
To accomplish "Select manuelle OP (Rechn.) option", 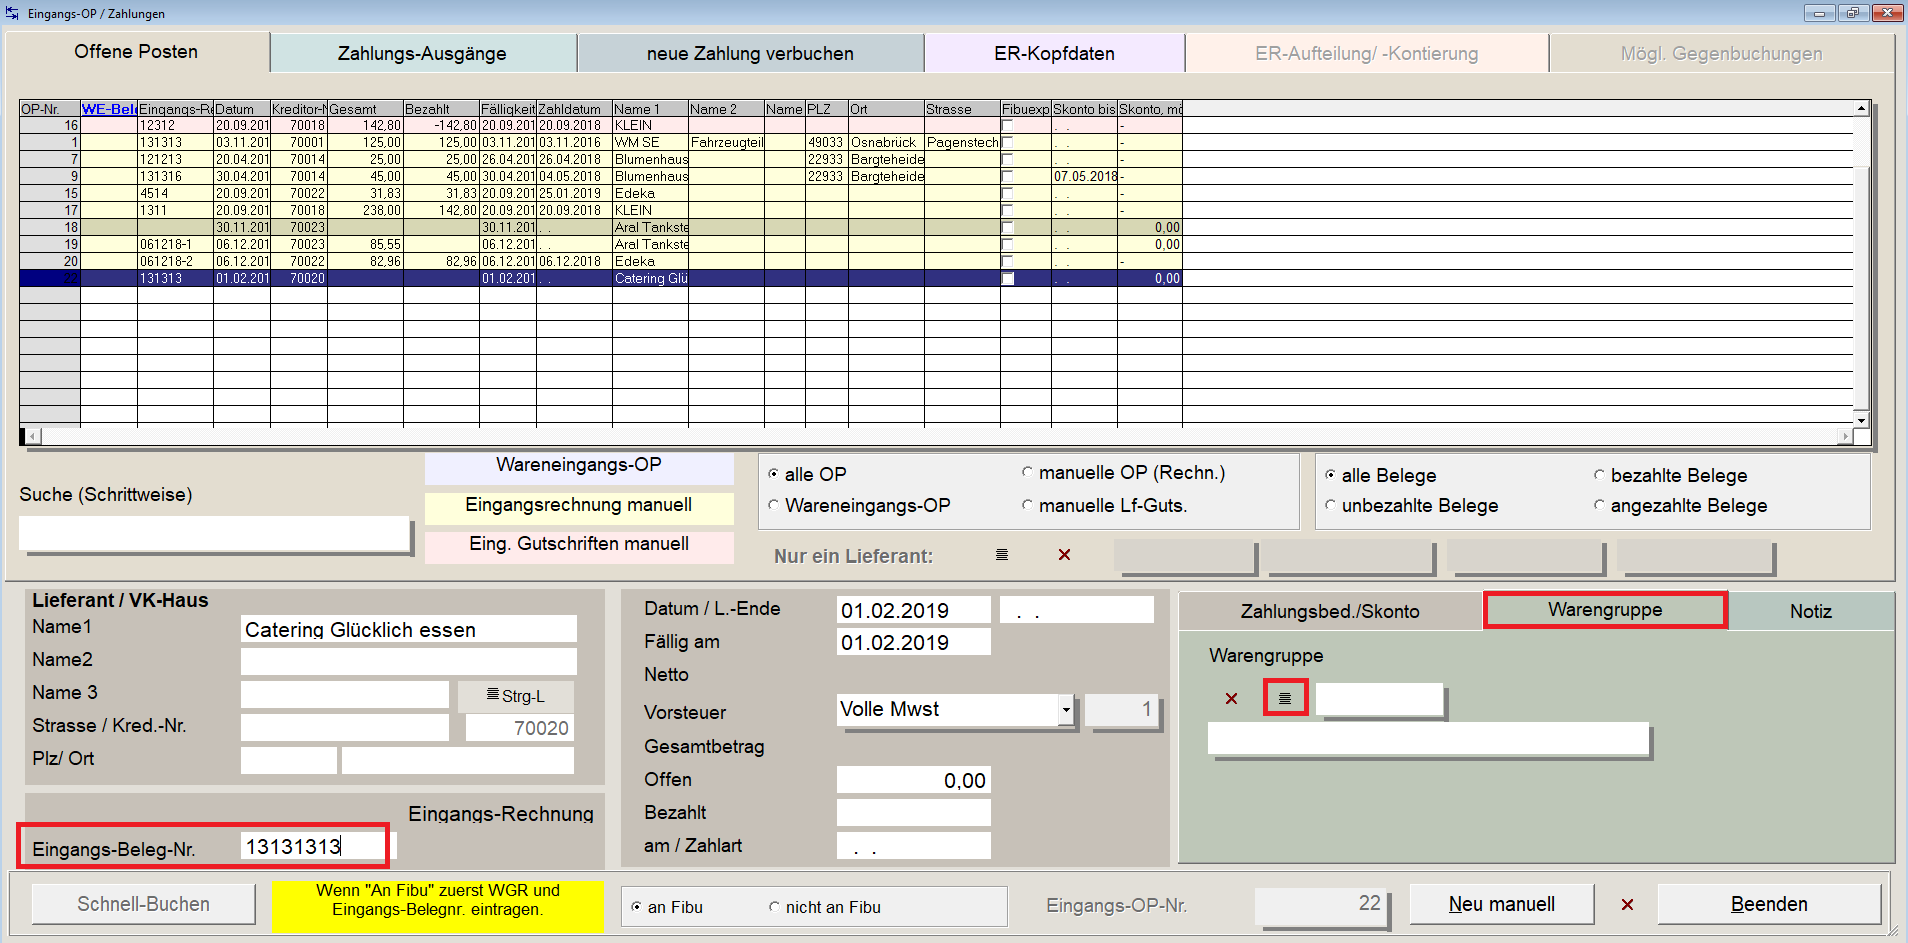I will point(1027,472).
